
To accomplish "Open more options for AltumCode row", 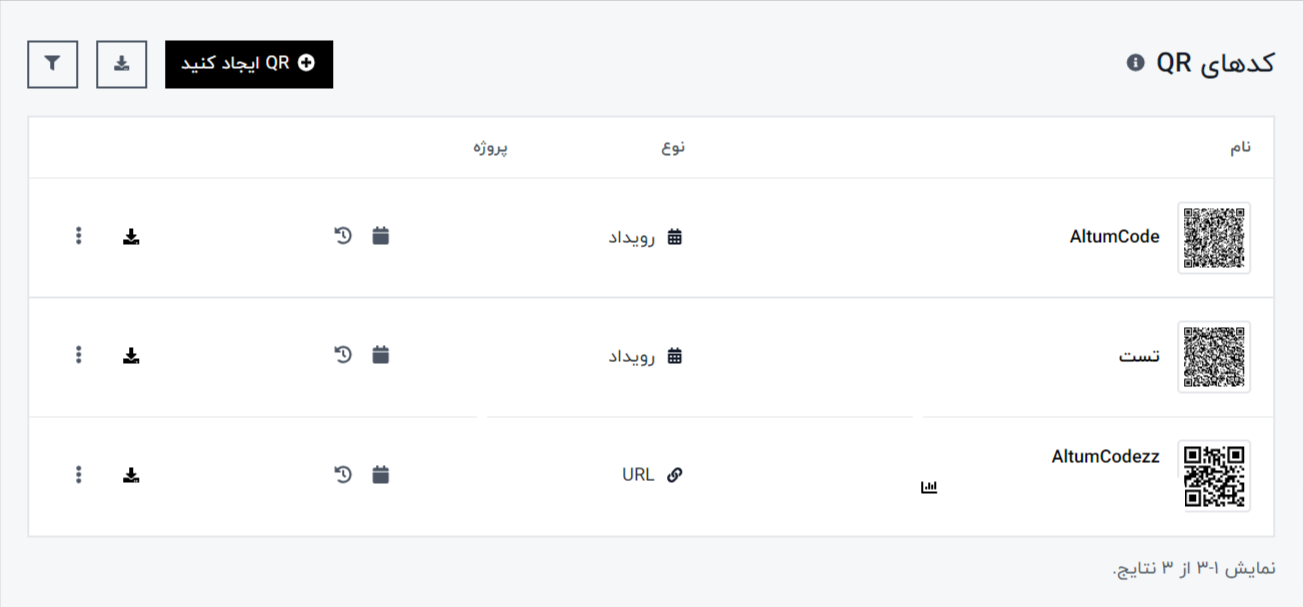I will 79,237.
